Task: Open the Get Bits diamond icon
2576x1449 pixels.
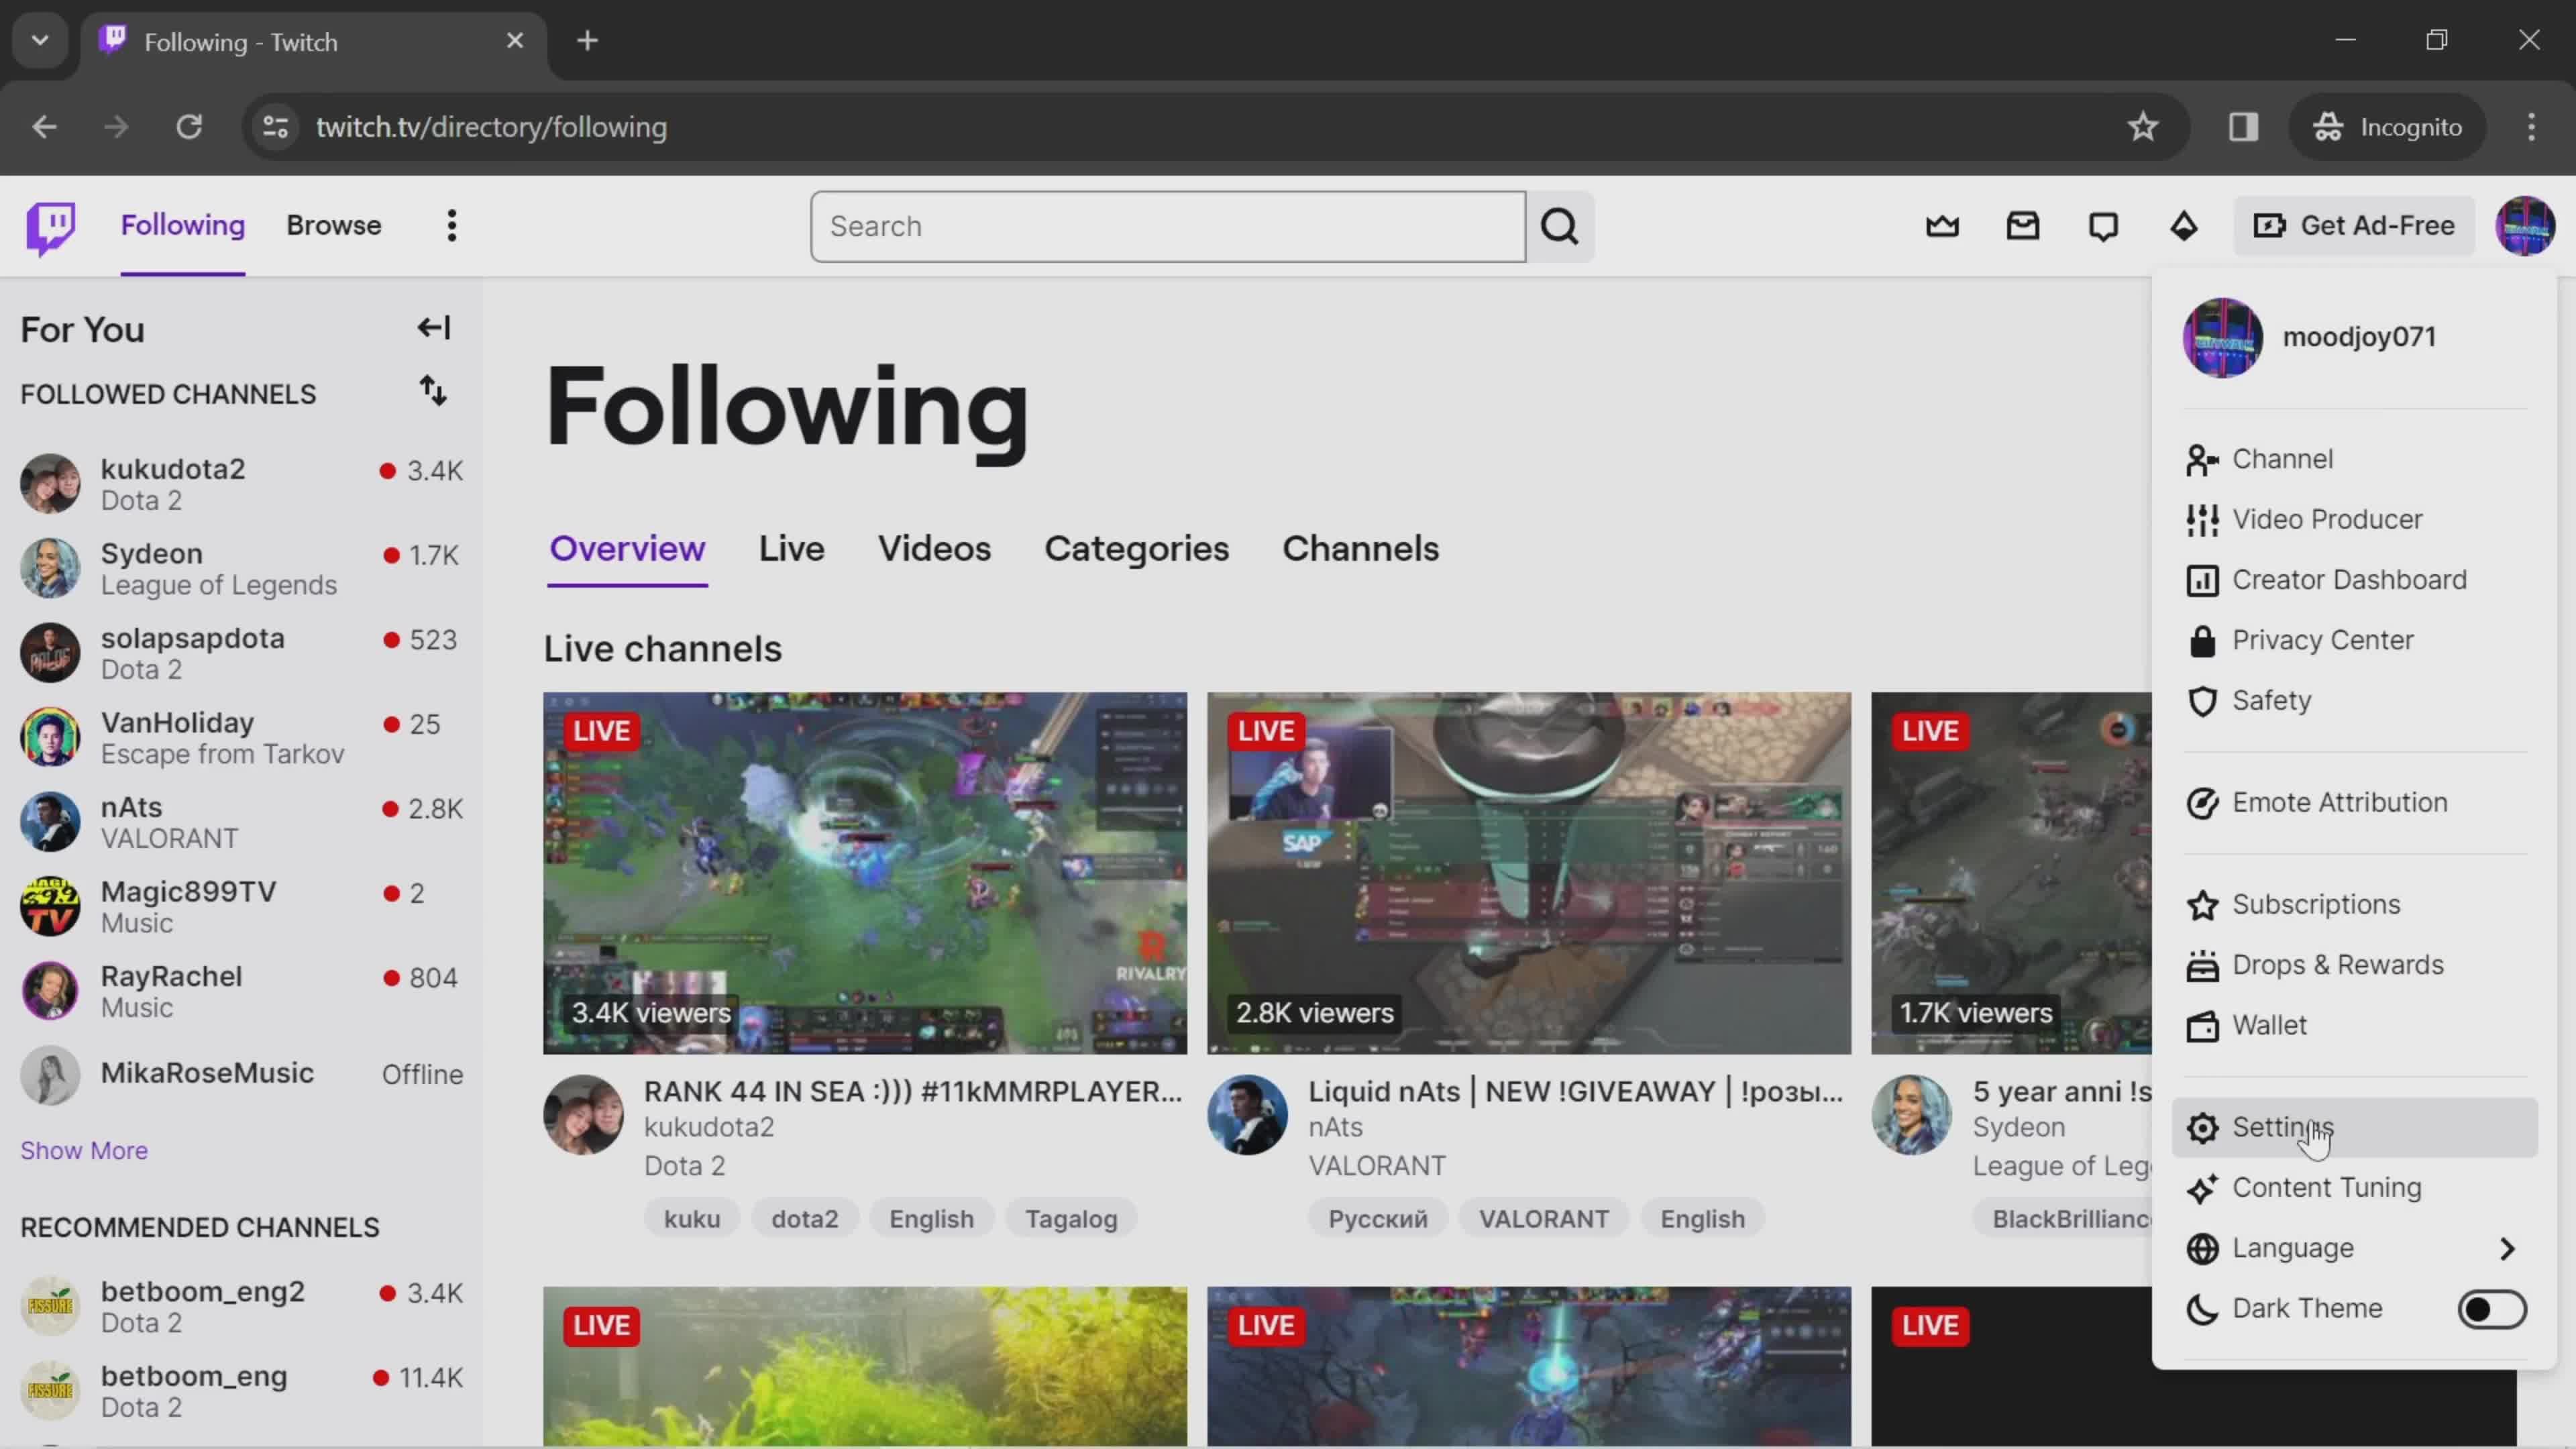Action: 2184,226
